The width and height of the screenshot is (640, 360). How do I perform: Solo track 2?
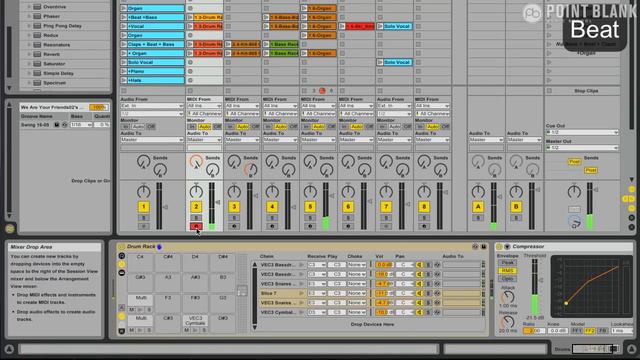196,218
